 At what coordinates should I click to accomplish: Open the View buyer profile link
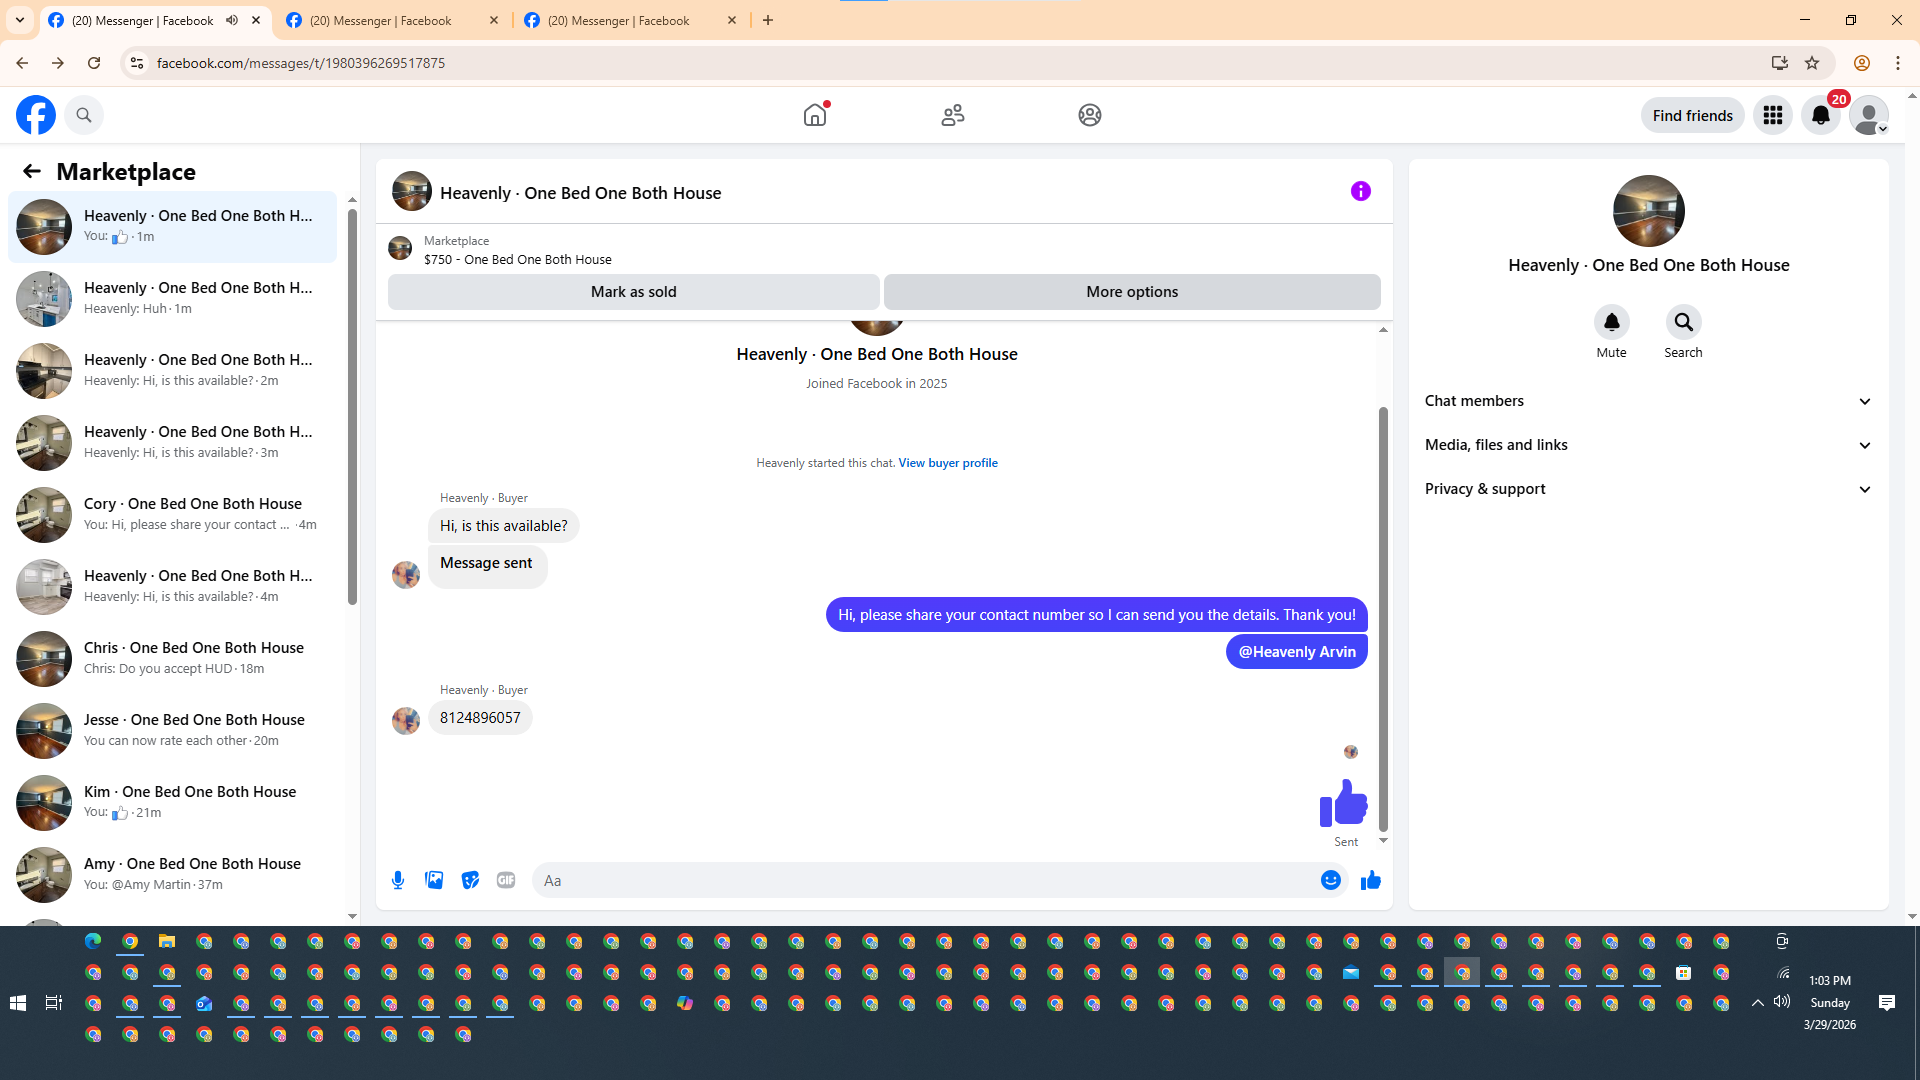point(948,463)
